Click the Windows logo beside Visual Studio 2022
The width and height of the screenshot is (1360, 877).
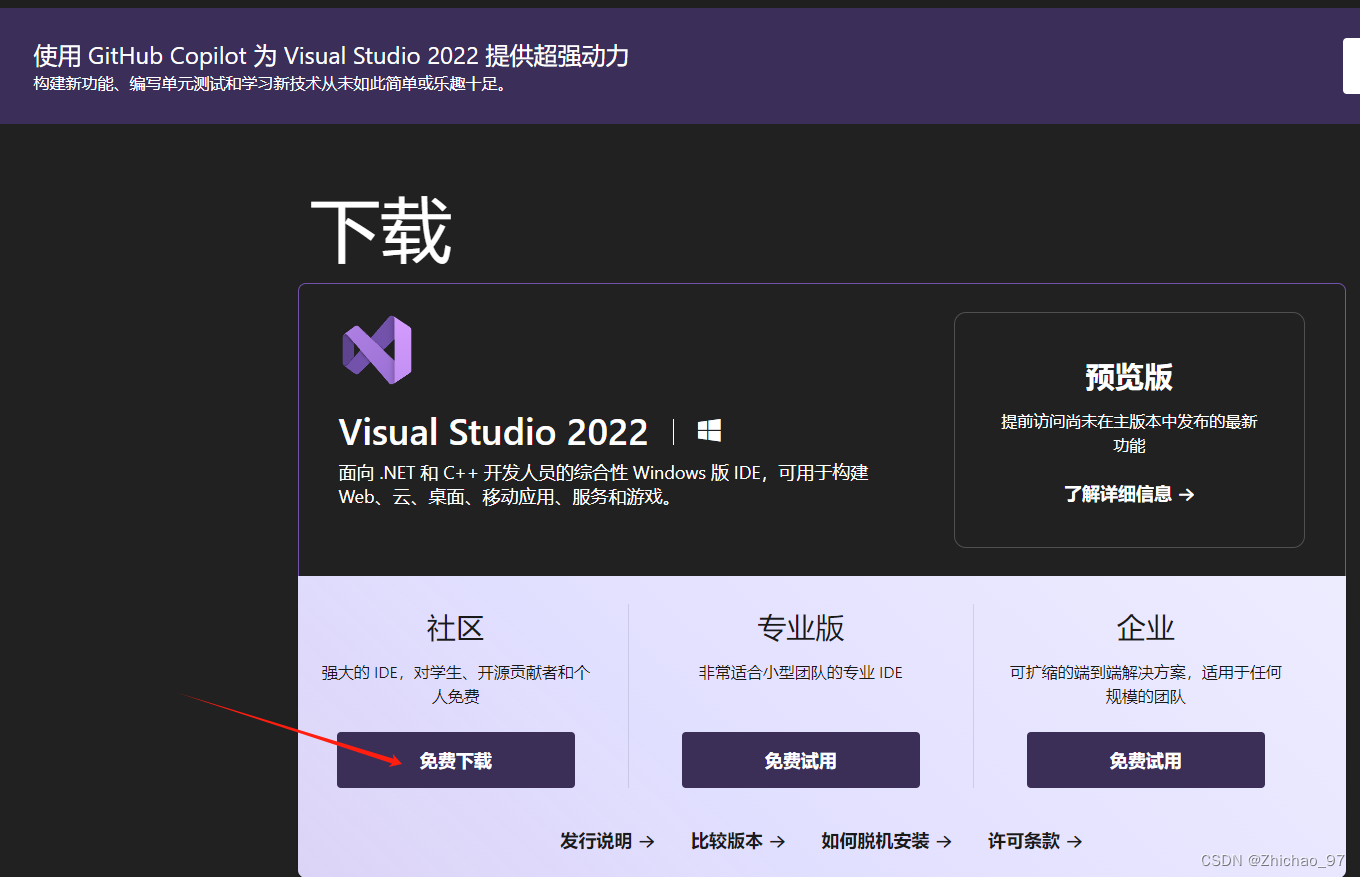[709, 431]
